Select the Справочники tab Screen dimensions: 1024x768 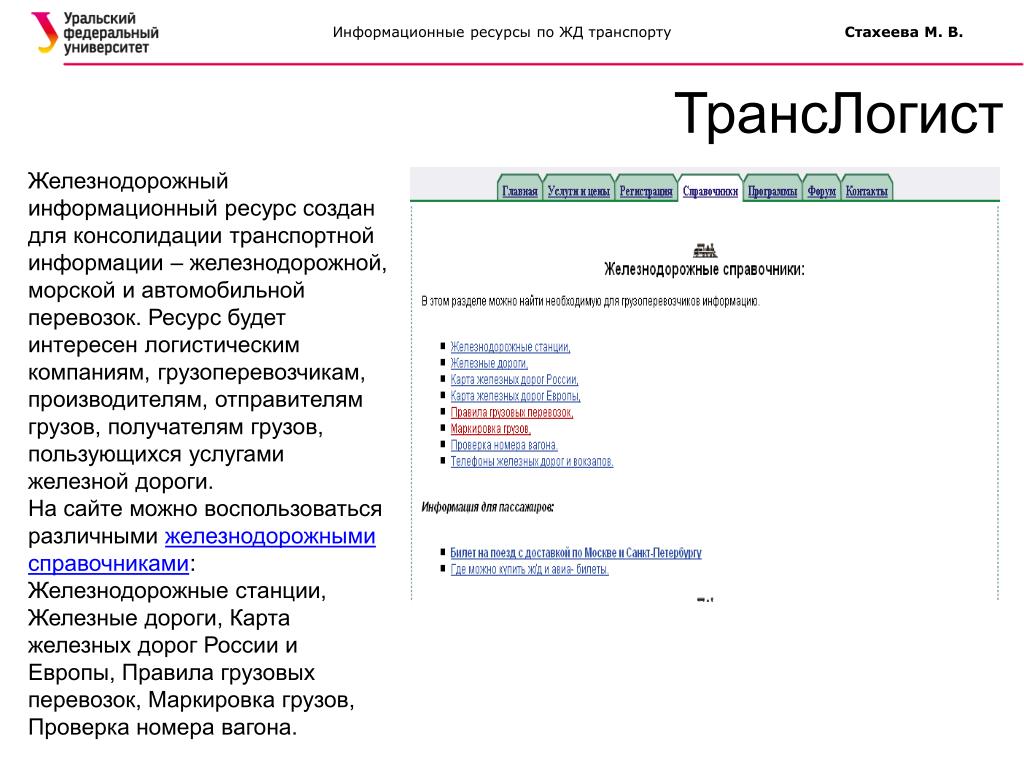[x=711, y=190]
